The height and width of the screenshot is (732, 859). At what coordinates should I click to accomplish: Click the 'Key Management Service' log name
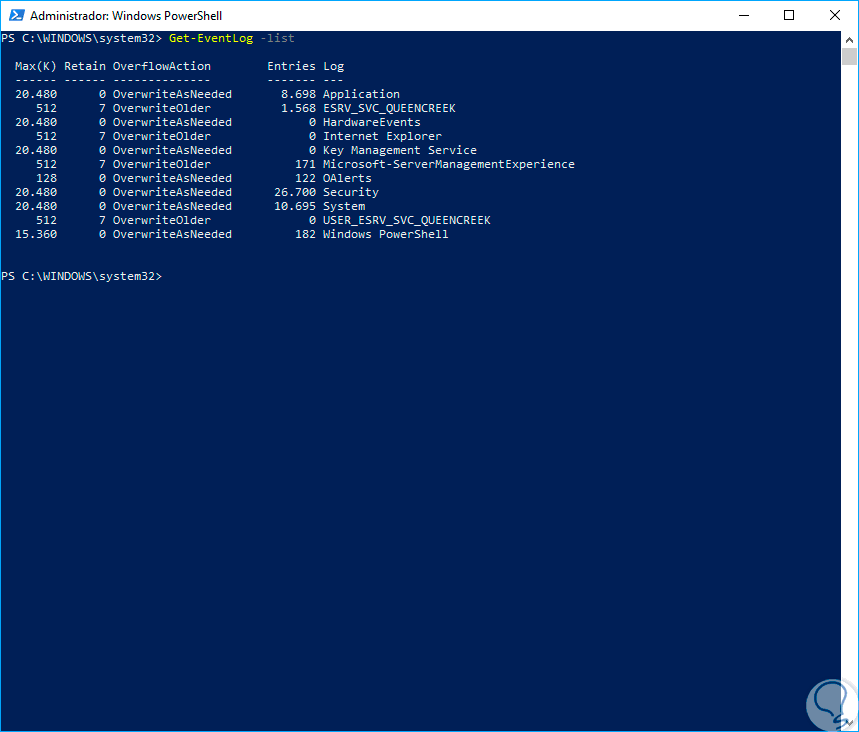pyautogui.click(x=399, y=150)
